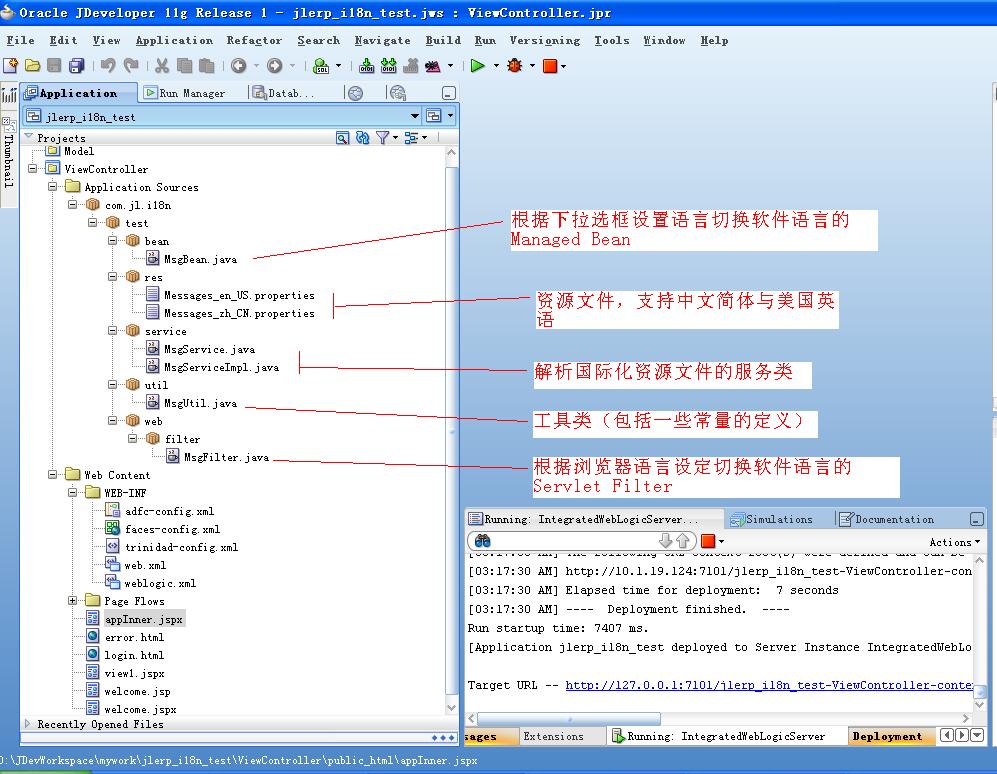Click the Copy toolbar icon
Screen dimensions: 997x774
[184, 65]
